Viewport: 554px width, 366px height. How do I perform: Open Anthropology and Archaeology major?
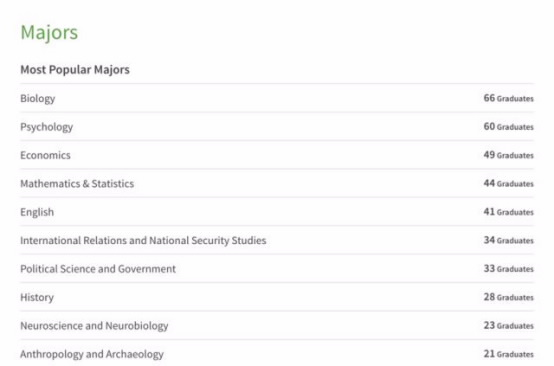click(92, 354)
